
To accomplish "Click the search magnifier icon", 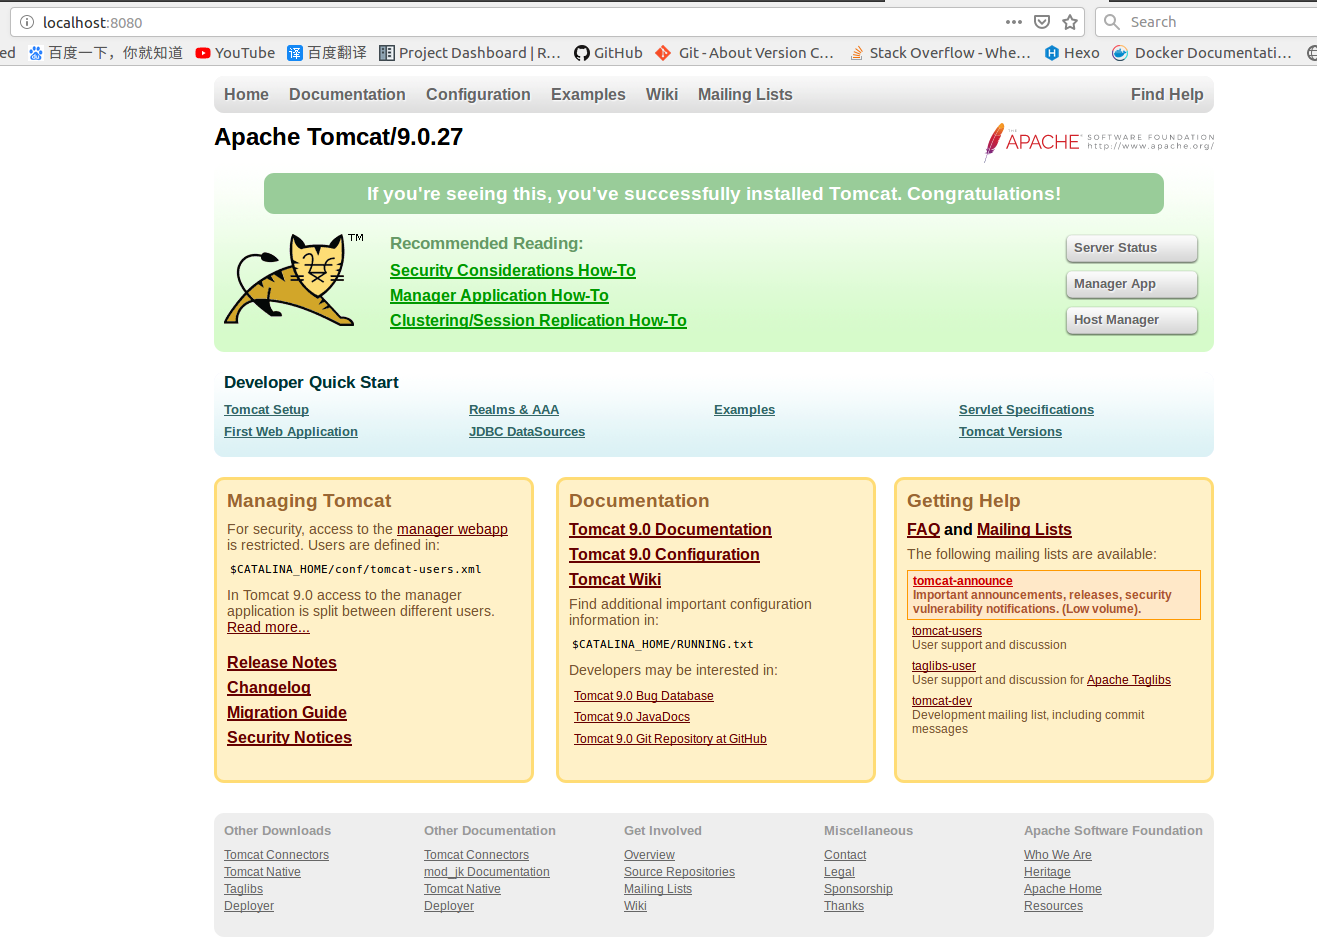I will [x=1112, y=22].
